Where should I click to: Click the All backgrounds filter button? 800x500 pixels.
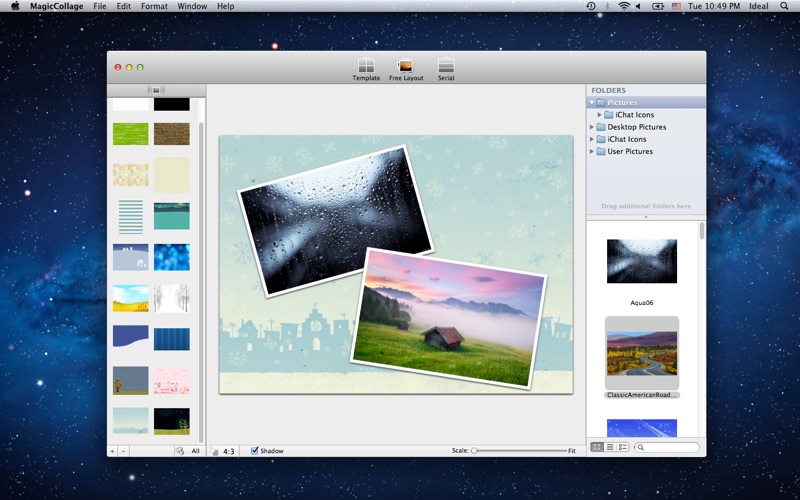pos(195,451)
